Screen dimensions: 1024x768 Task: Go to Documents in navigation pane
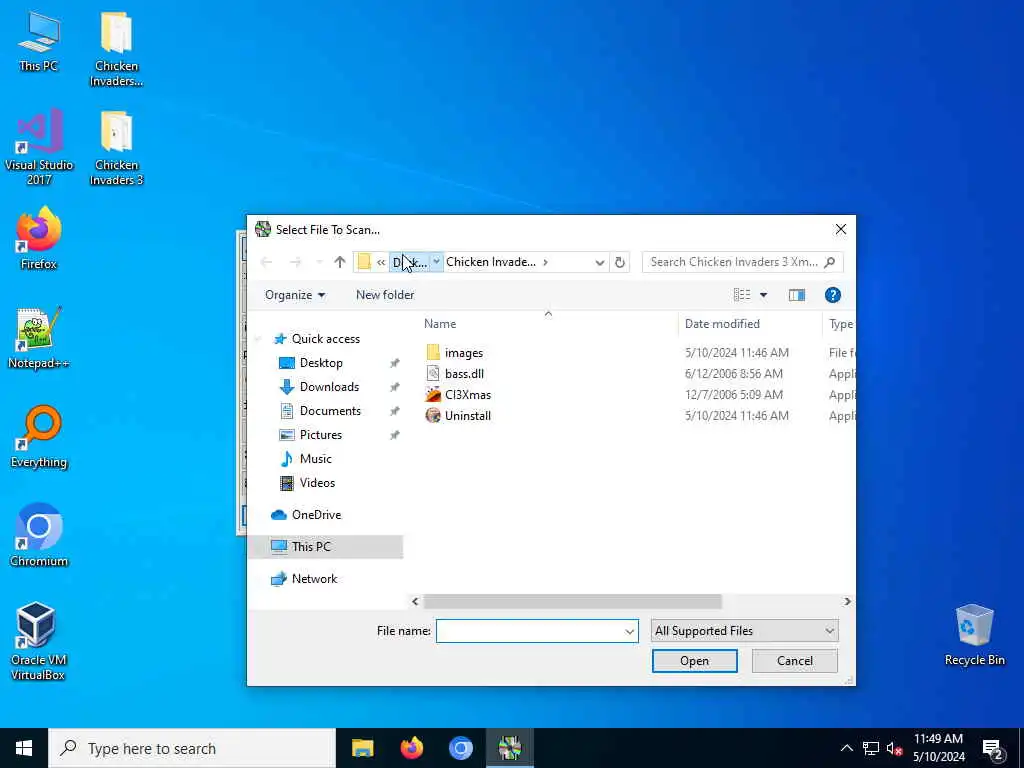pyautogui.click(x=330, y=411)
